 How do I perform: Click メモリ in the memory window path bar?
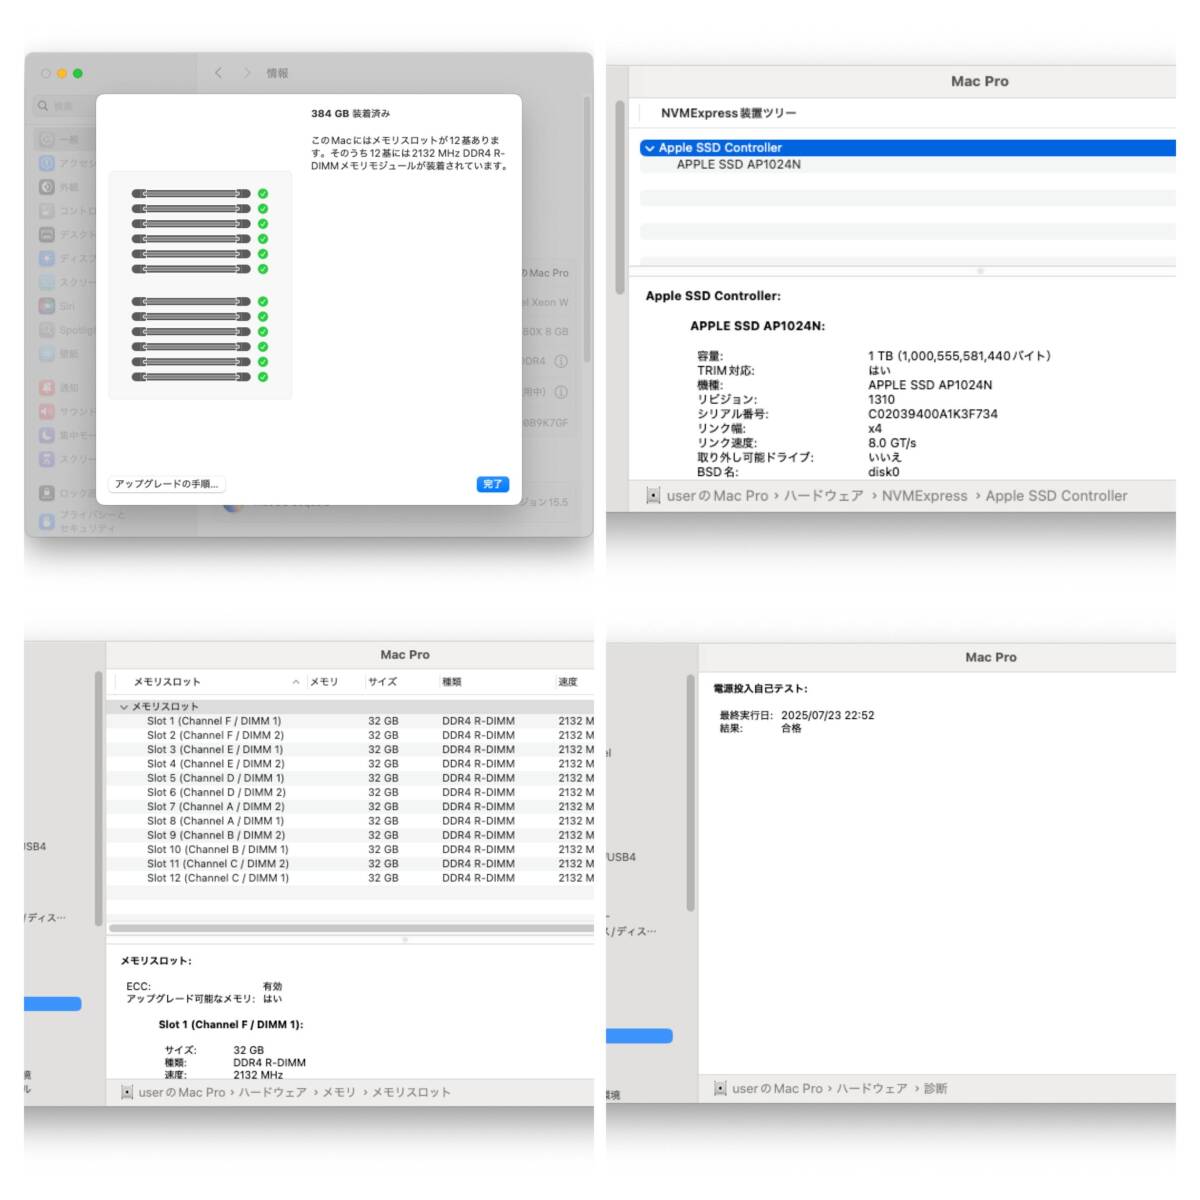339,1092
